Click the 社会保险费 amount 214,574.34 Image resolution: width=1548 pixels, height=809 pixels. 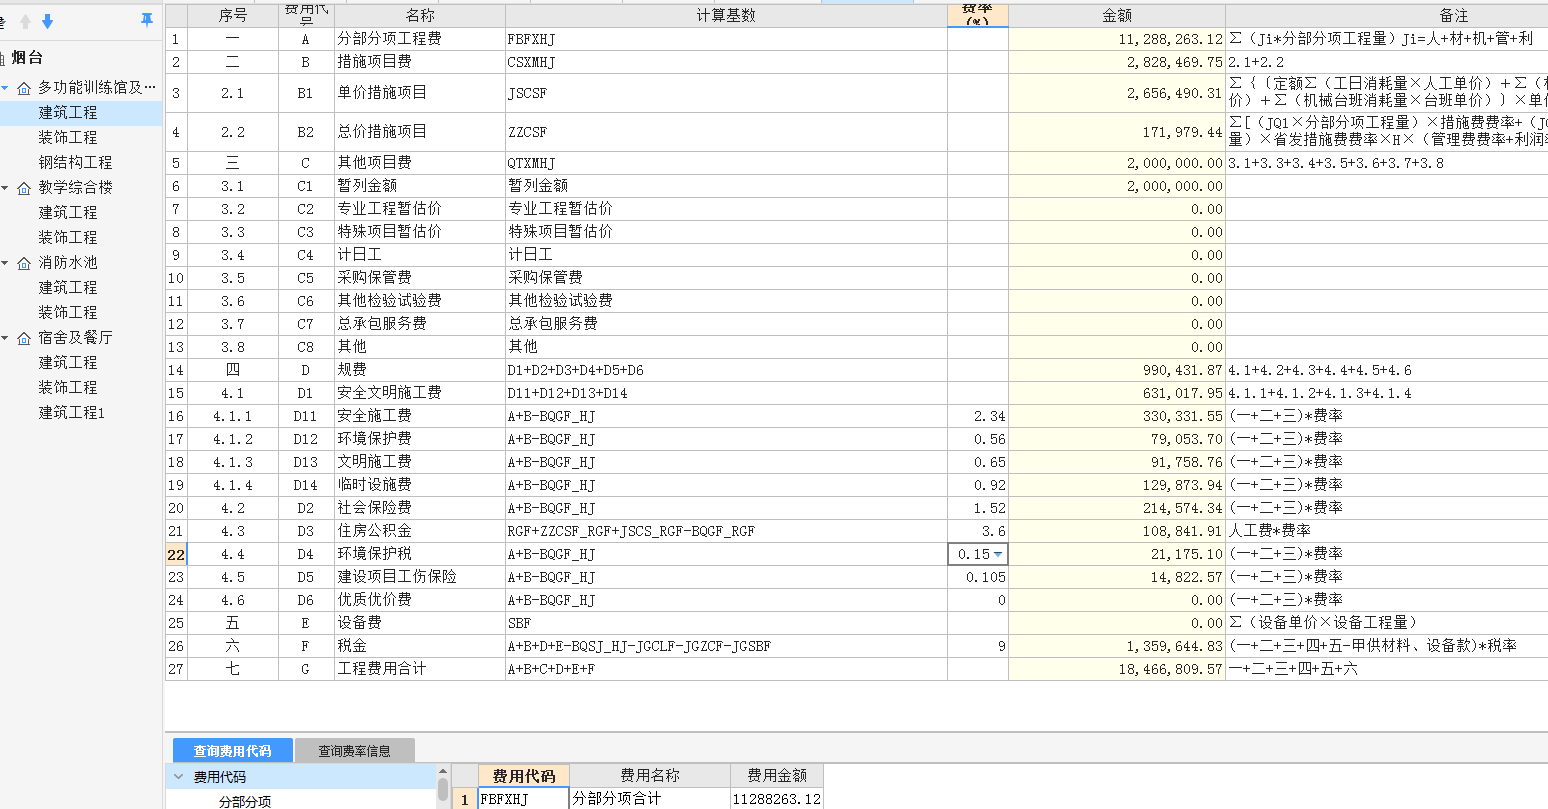1117,508
